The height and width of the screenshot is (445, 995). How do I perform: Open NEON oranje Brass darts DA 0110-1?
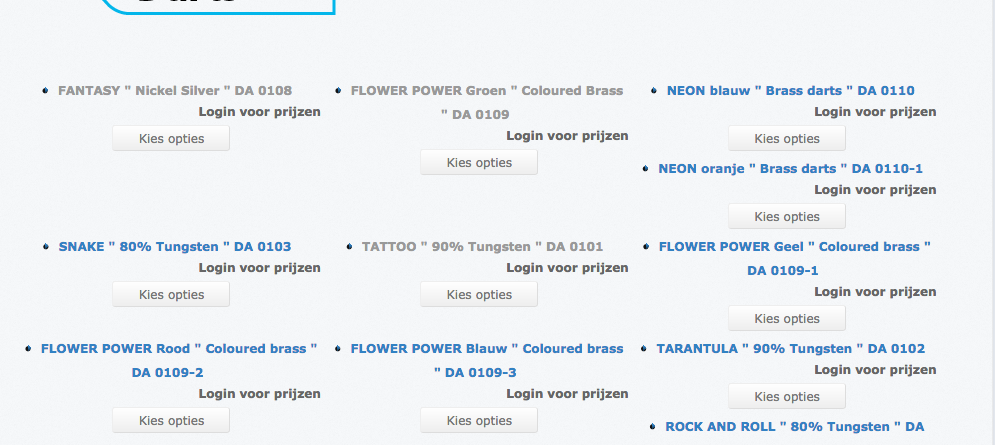pyautogui.click(x=790, y=168)
